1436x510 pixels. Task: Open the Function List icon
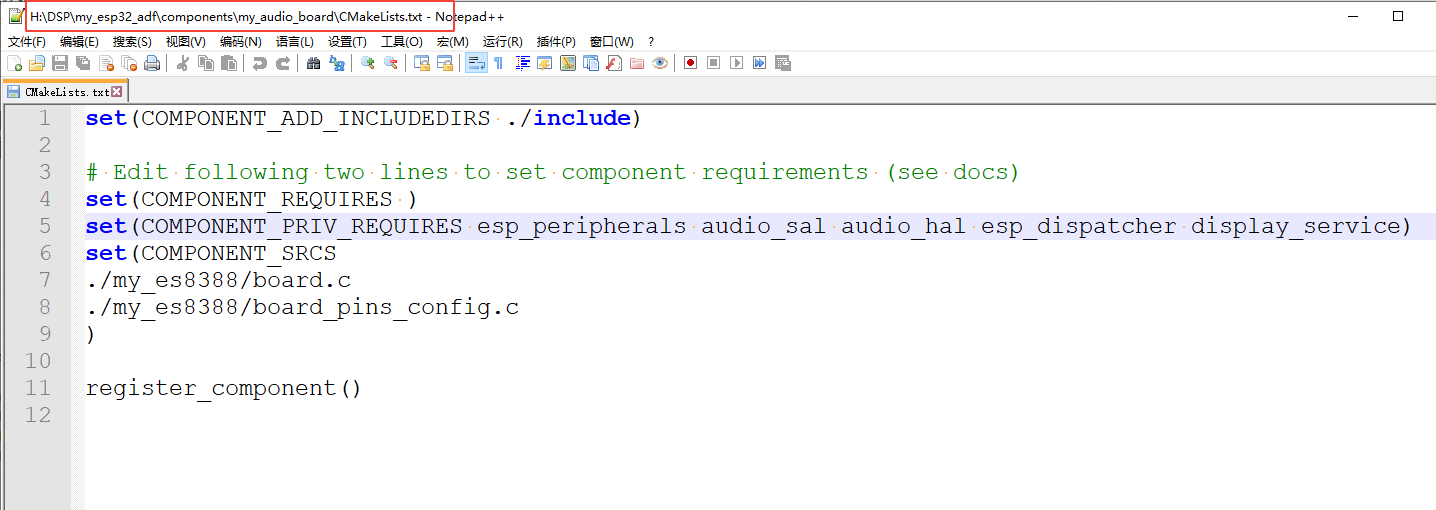pos(614,63)
